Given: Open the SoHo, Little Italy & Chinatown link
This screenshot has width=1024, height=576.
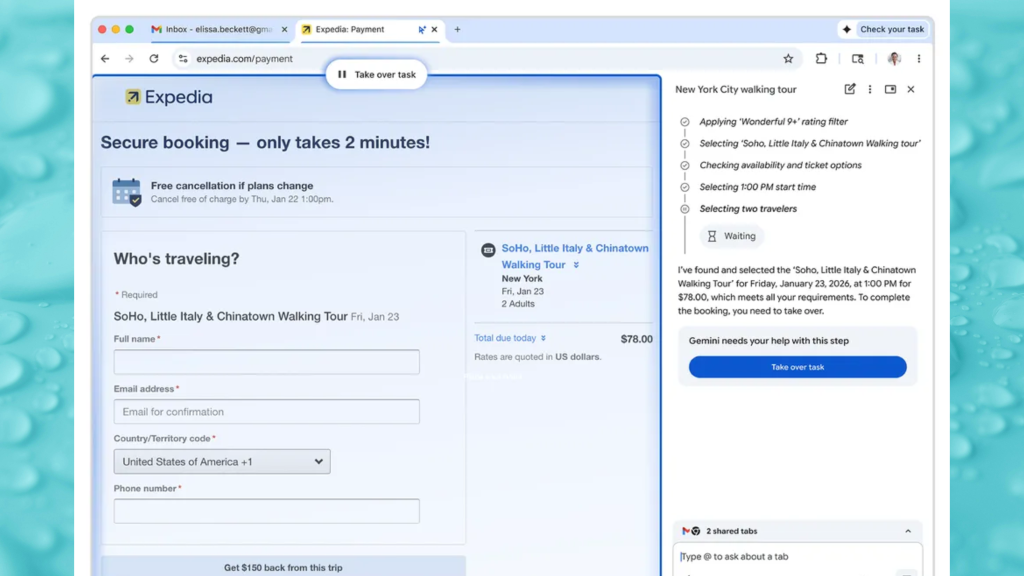Looking at the screenshot, I should point(575,256).
